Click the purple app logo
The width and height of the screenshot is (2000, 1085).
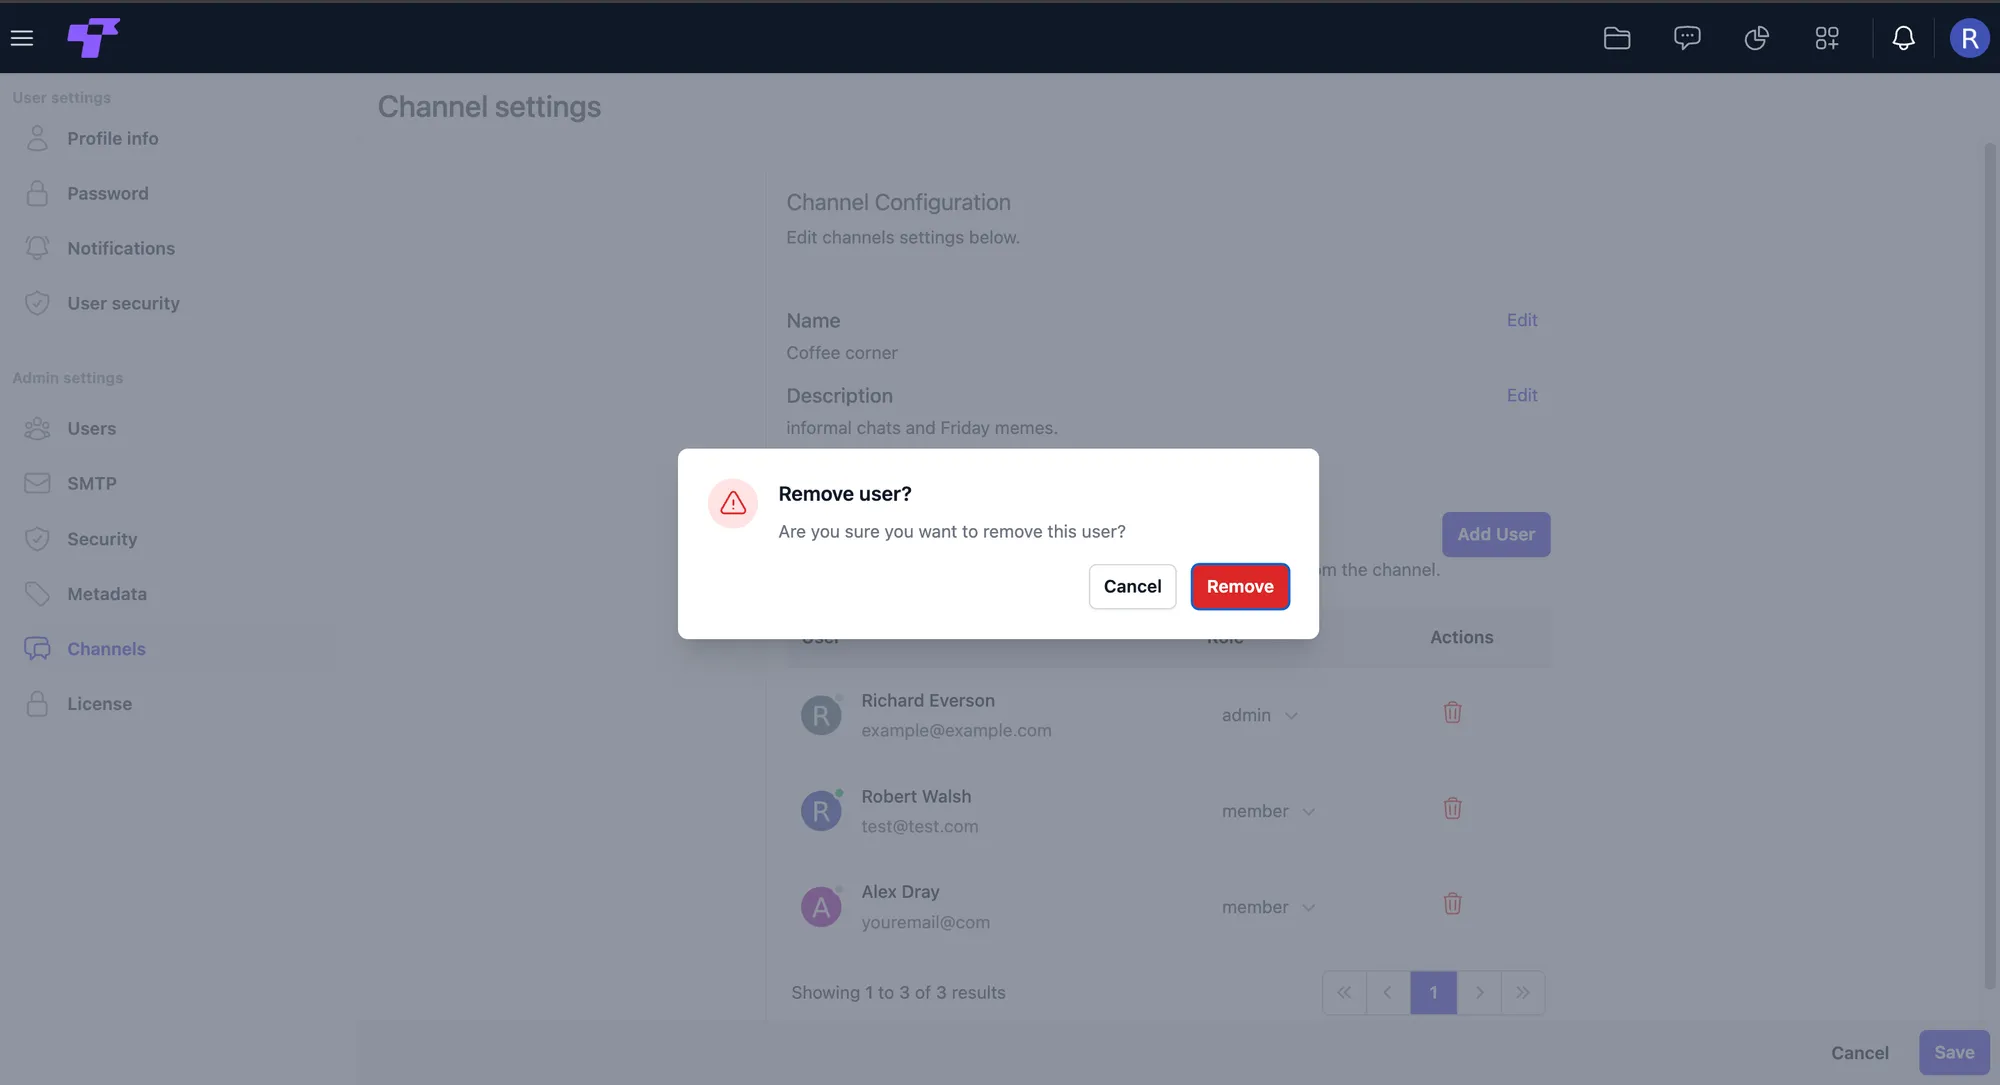(93, 38)
